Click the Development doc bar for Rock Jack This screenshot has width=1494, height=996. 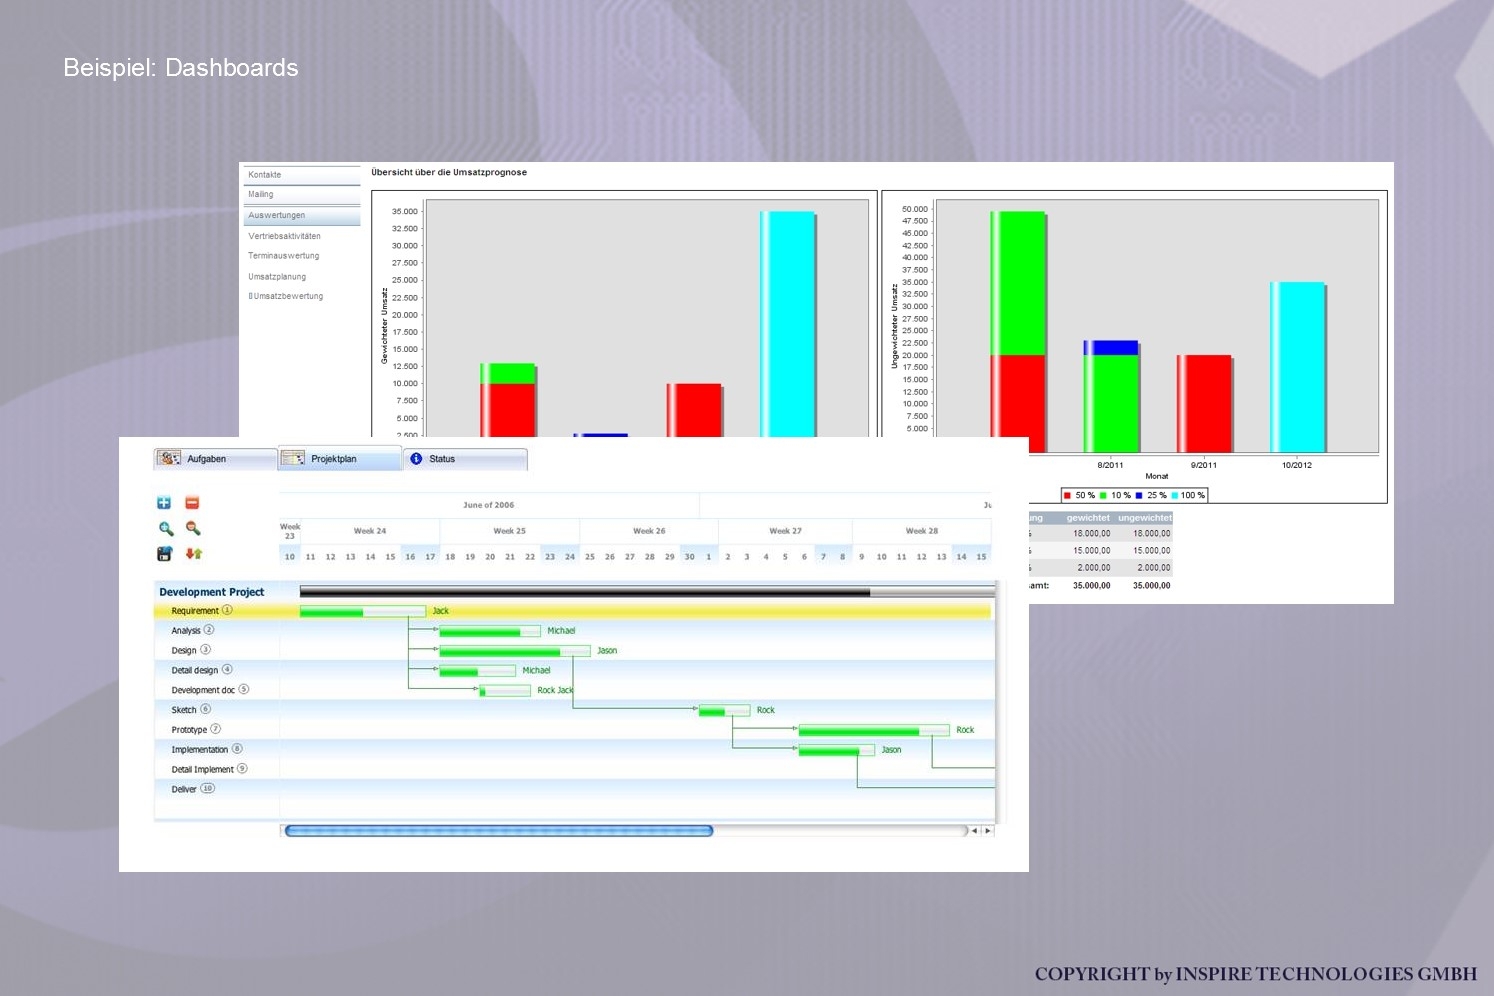[505, 691]
